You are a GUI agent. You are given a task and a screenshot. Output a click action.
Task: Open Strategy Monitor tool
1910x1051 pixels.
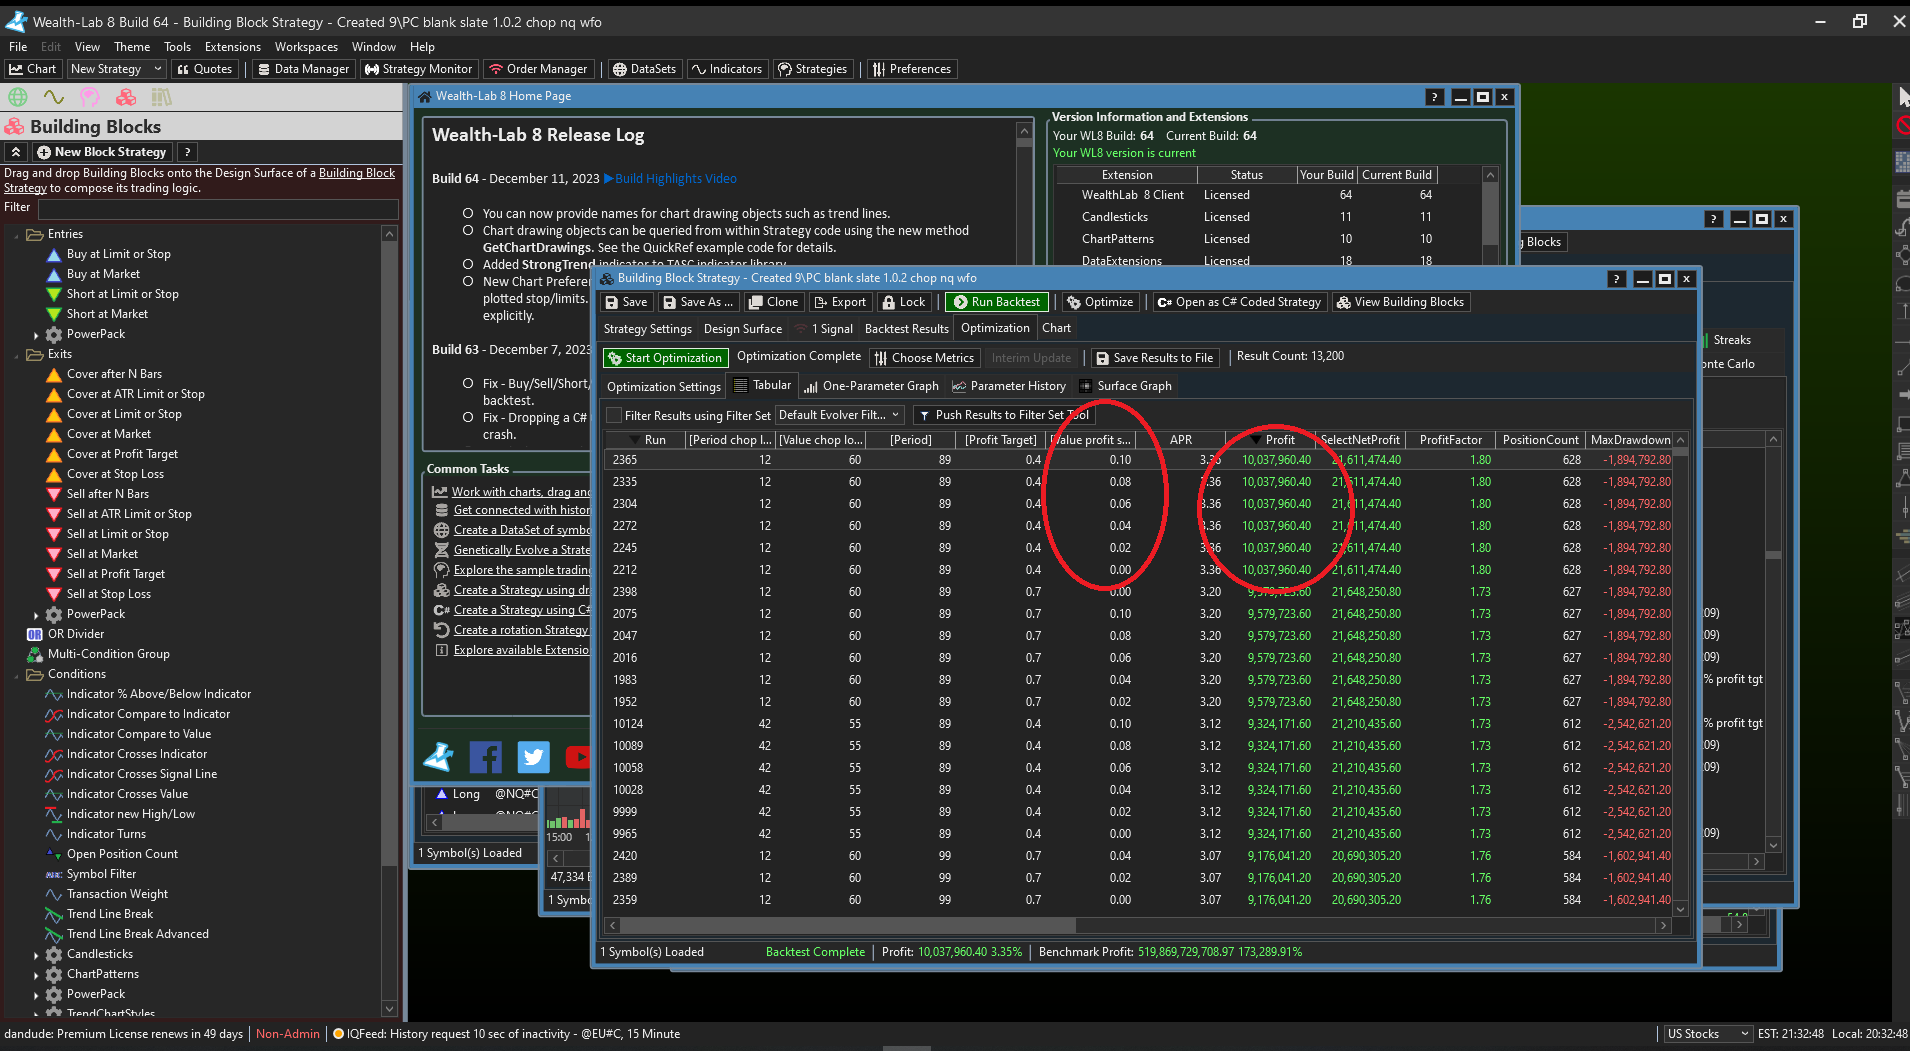(x=418, y=69)
